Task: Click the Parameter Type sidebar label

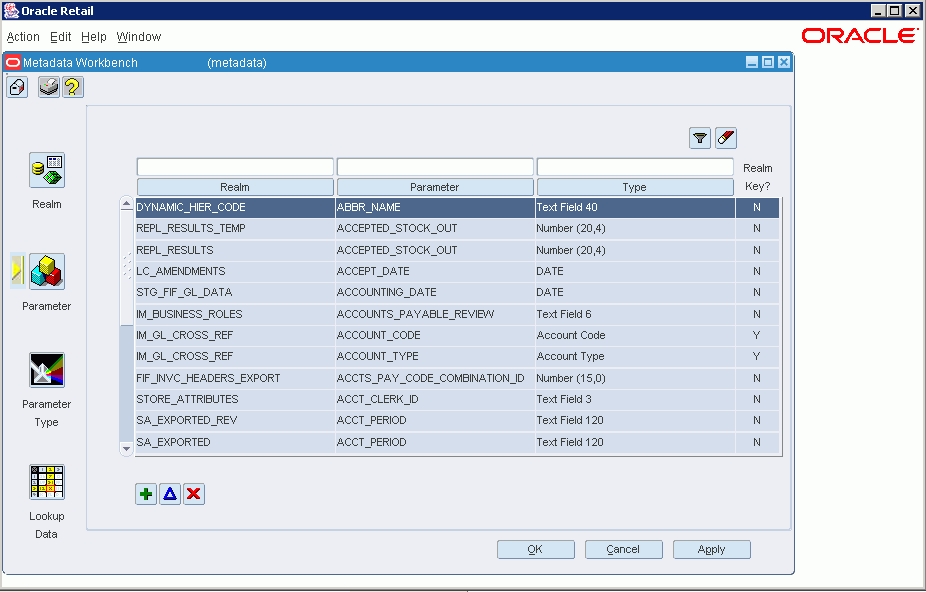Action: pos(47,413)
